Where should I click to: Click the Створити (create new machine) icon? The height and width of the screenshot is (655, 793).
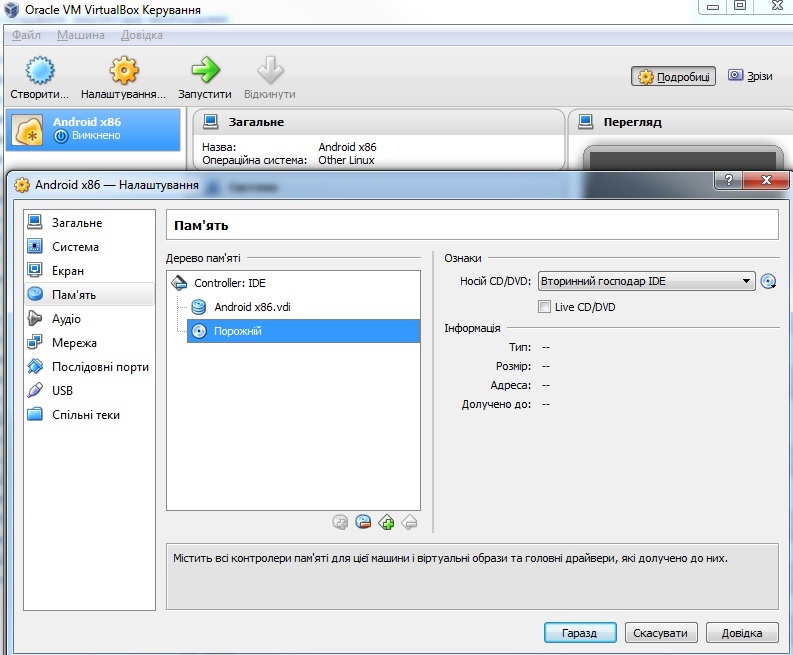(39, 70)
